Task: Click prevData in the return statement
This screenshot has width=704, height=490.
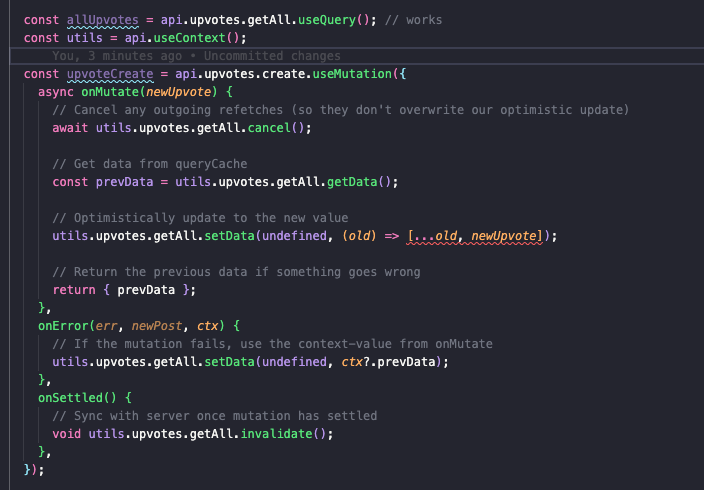Action: pos(146,290)
